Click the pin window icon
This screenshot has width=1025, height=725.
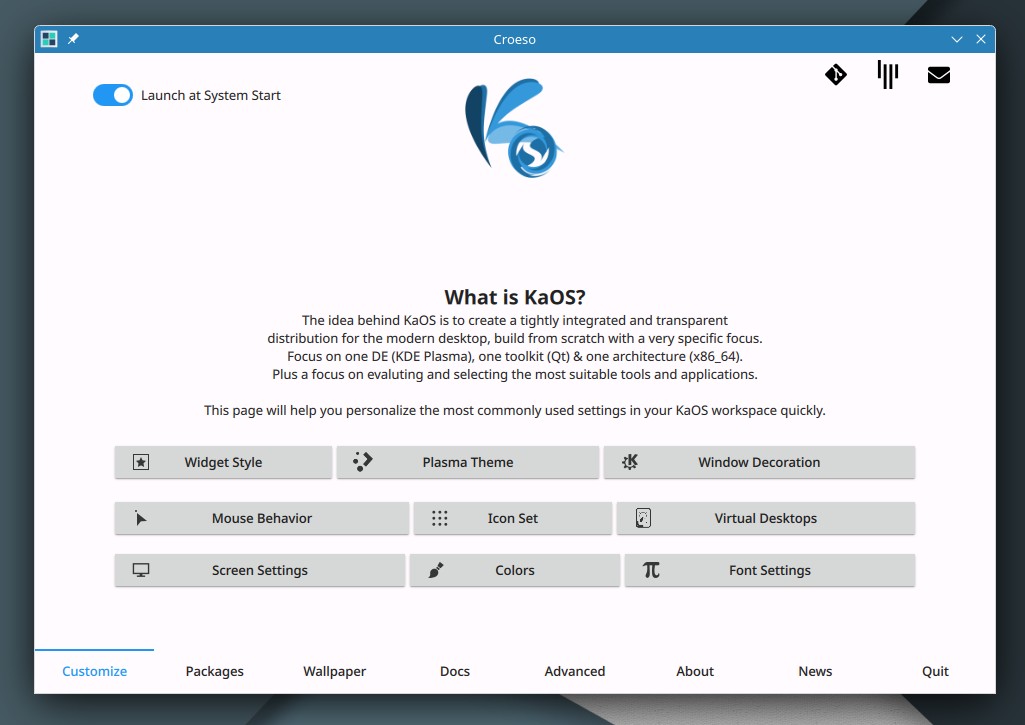[73, 39]
